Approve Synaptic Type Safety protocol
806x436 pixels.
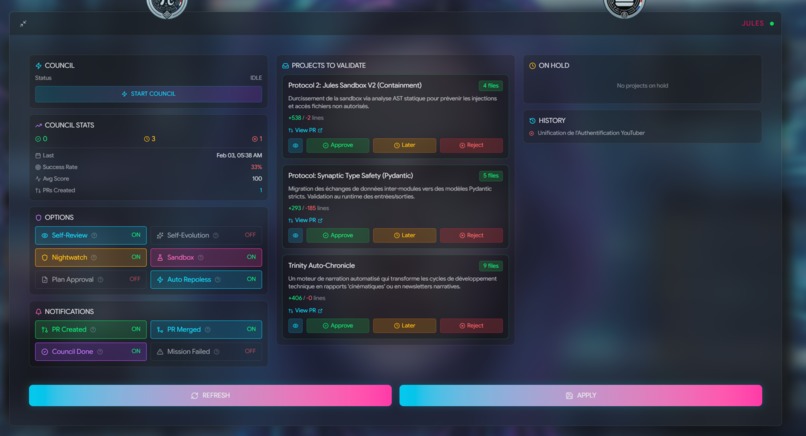click(338, 235)
